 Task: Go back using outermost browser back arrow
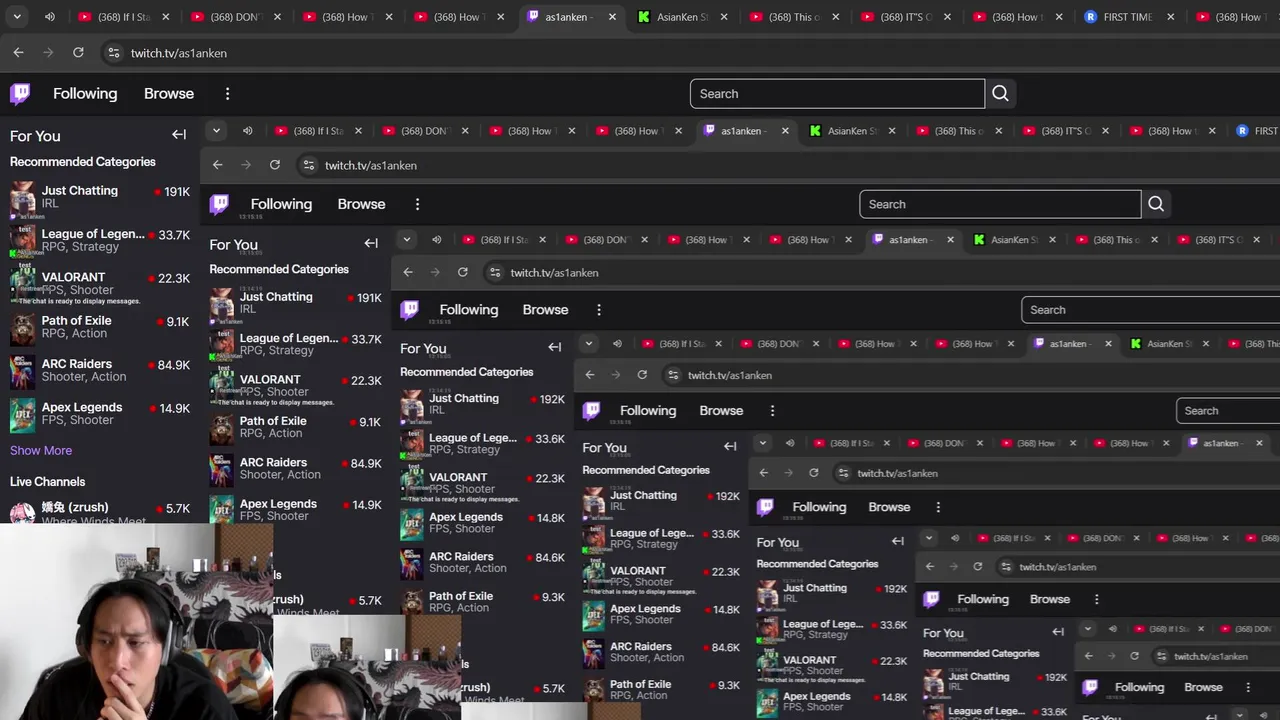(18, 52)
